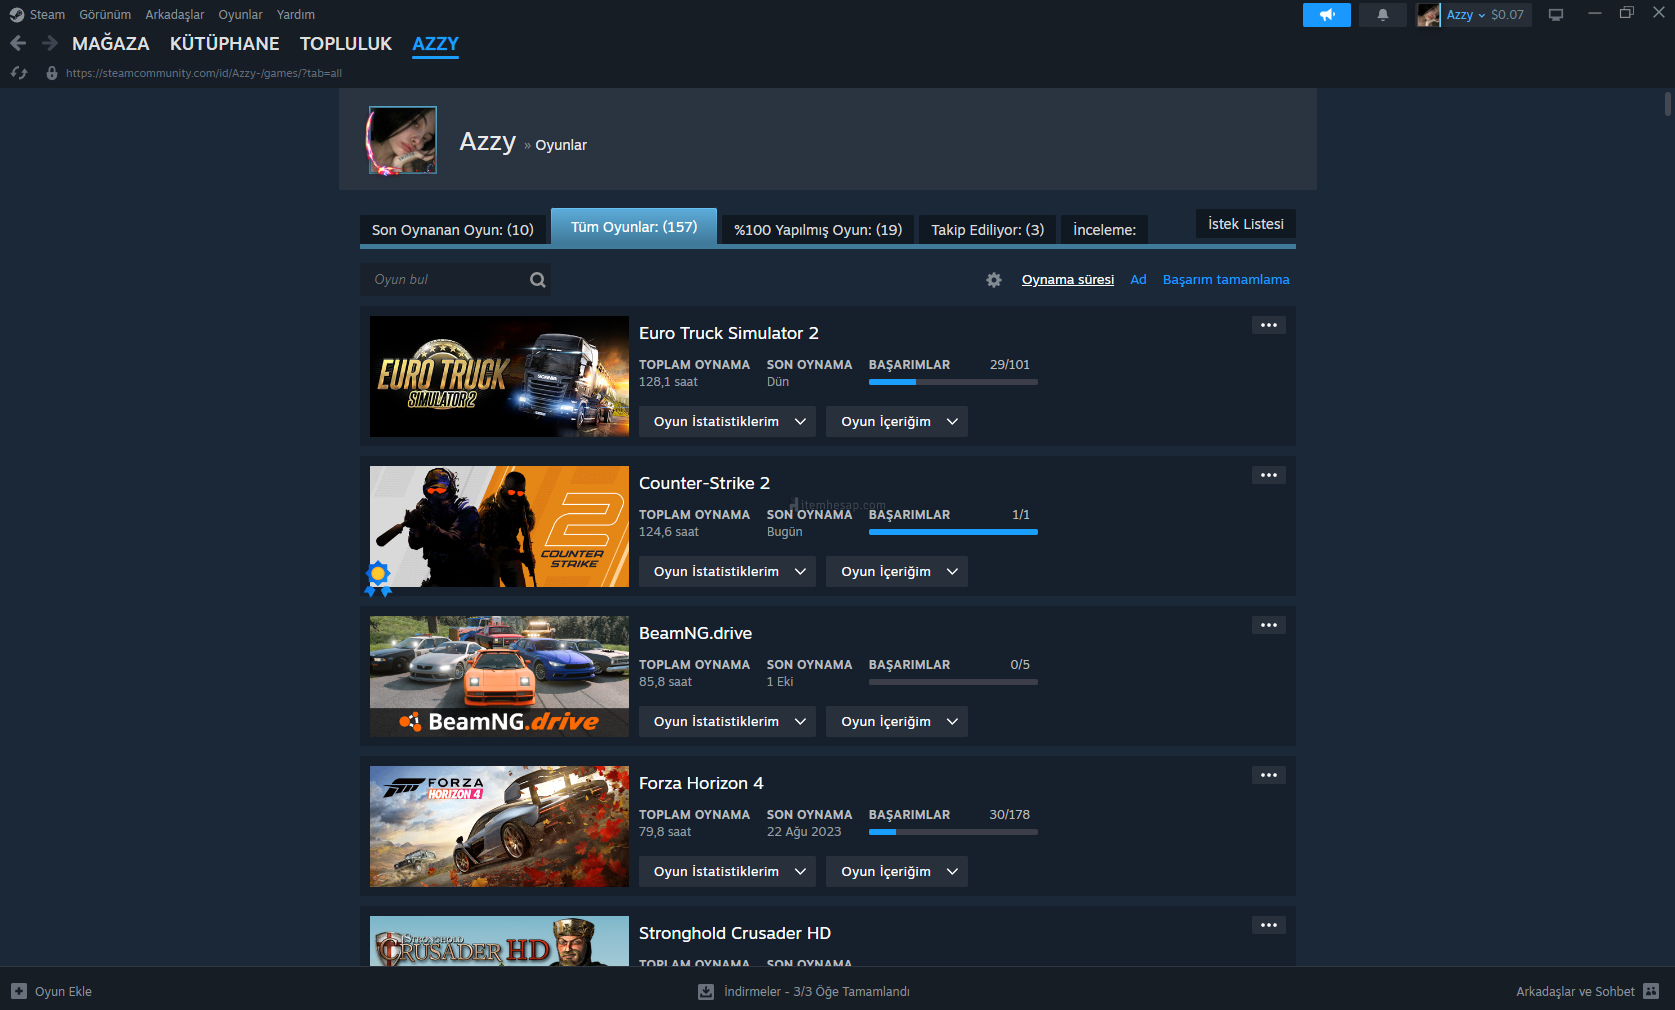Click the announcements megaphone icon

pyautogui.click(x=1326, y=15)
